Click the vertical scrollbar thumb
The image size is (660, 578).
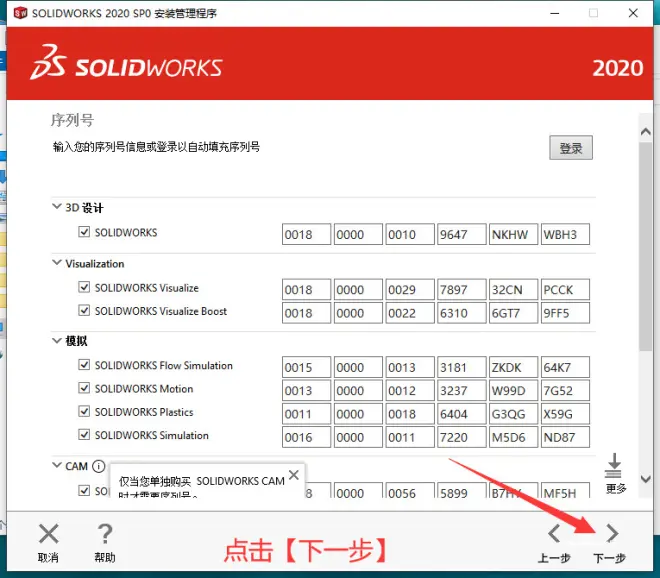point(646,246)
